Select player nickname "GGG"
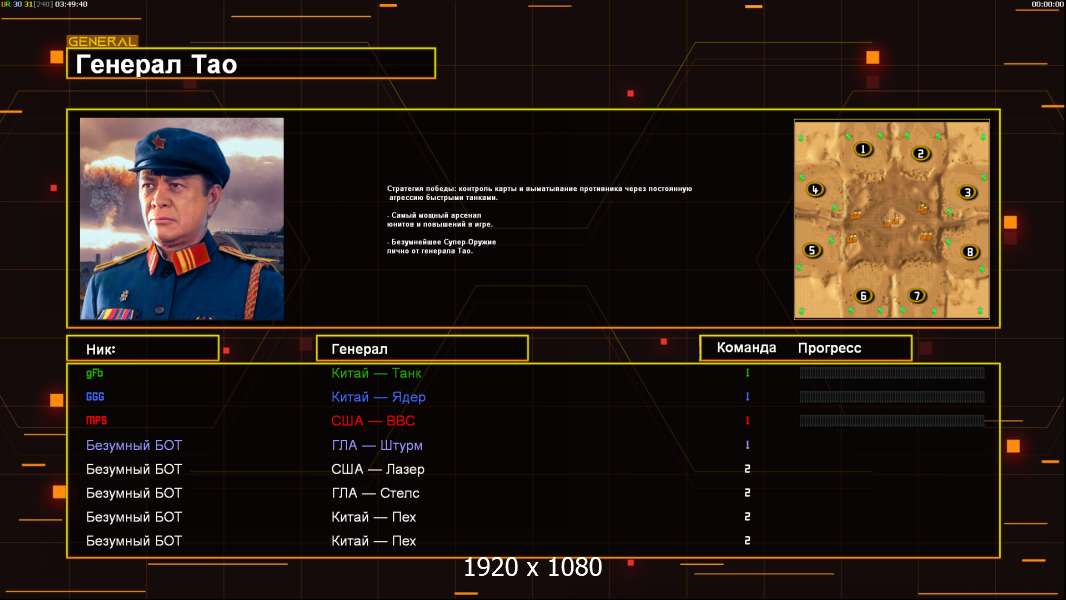Image resolution: width=1066 pixels, height=600 pixels. (95, 397)
